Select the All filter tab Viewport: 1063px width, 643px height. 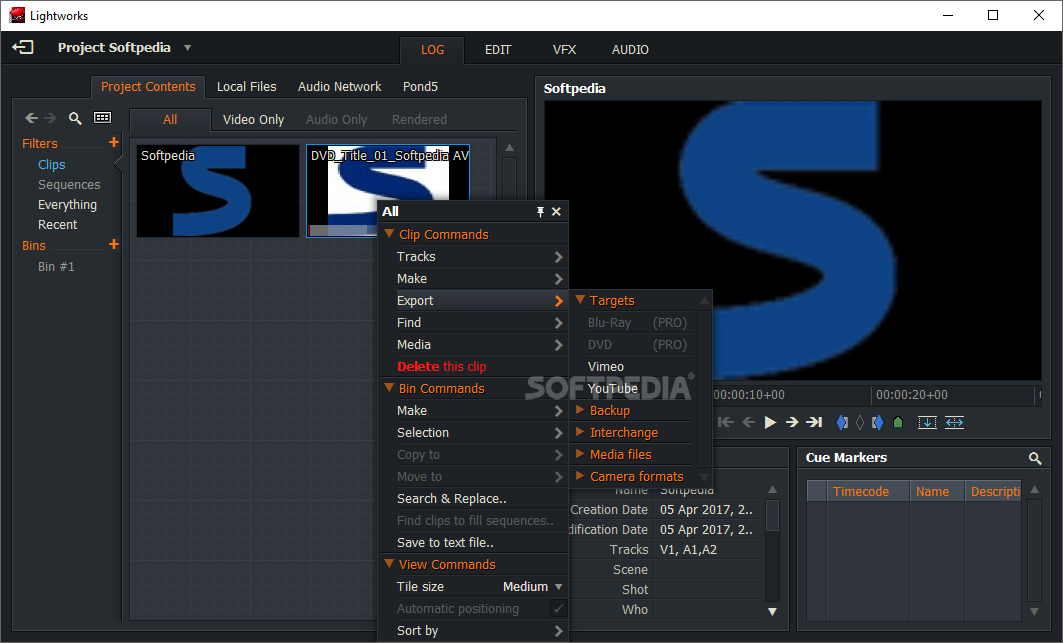click(170, 119)
